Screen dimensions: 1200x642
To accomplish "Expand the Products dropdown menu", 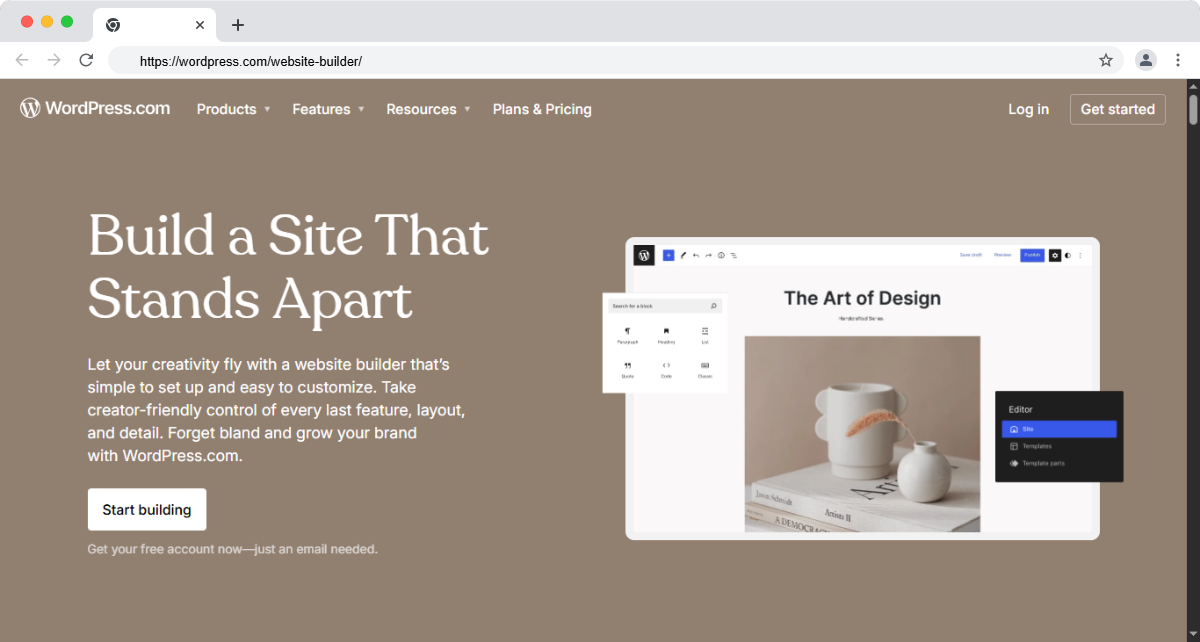I will pyautogui.click(x=233, y=109).
